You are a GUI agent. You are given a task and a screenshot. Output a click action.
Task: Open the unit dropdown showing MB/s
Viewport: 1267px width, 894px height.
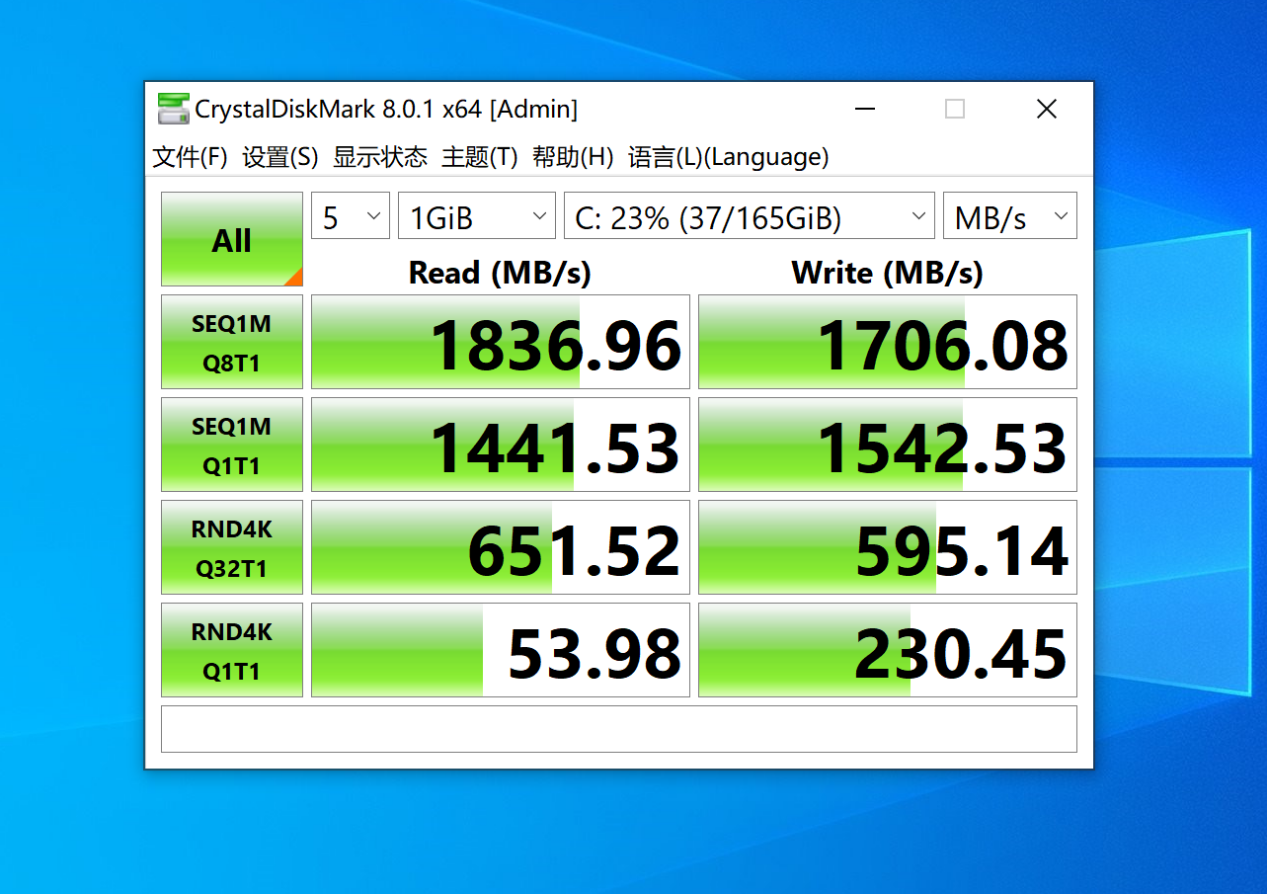[x=1010, y=216]
